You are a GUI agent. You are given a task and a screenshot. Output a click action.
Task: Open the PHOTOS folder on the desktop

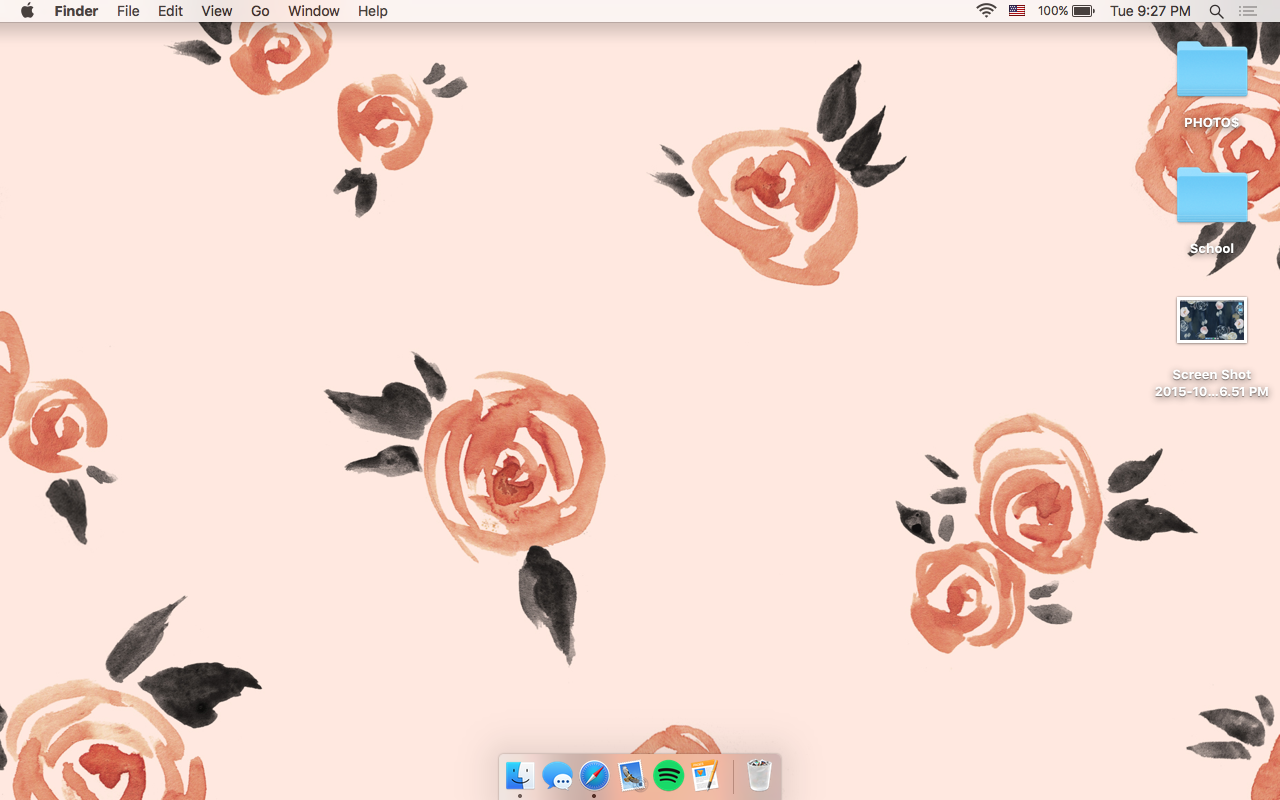tap(1211, 70)
